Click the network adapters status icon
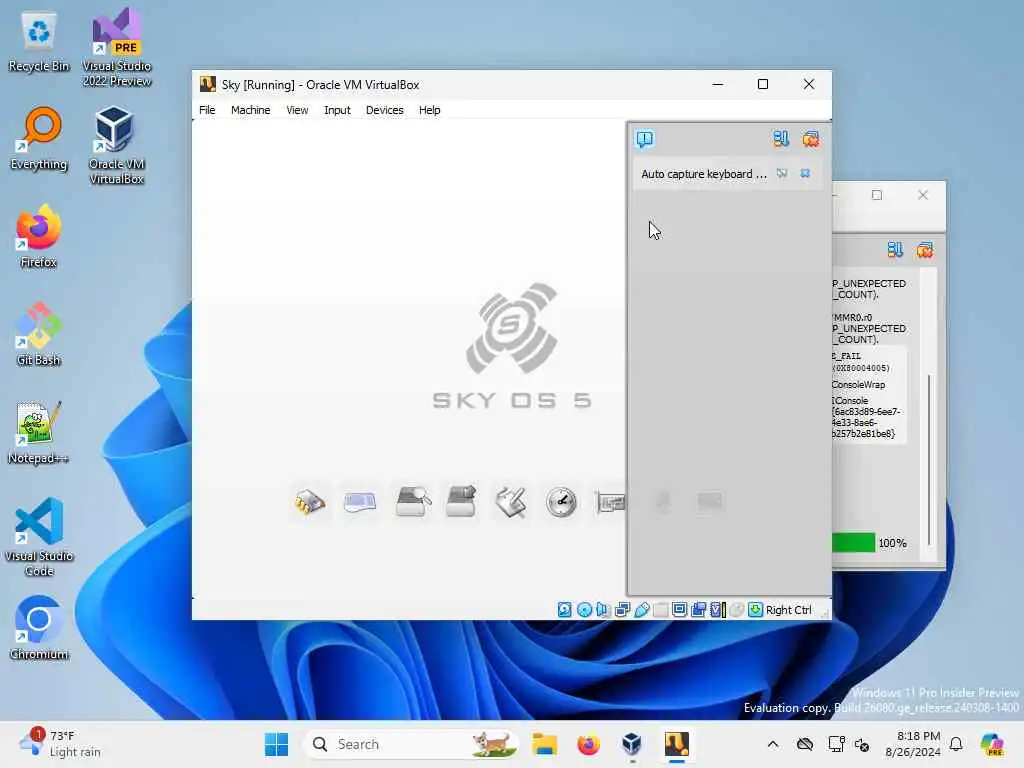 point(622,610)
